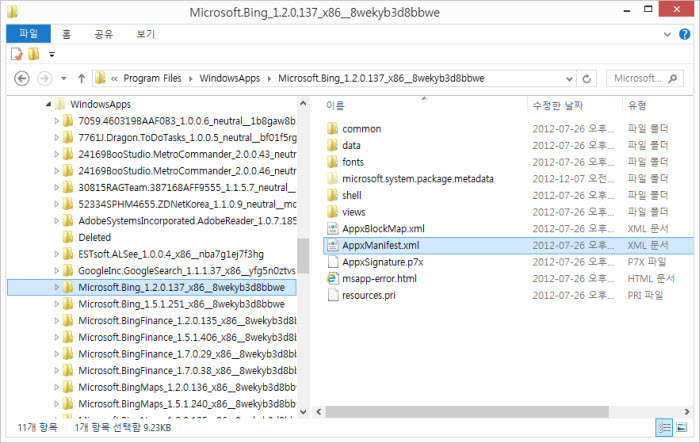Click the Forward navigation arrow

coord(44,79)
